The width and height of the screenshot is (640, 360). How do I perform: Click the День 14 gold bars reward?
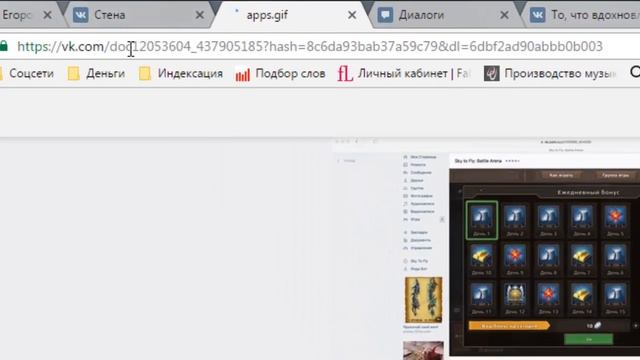tap(582, 298)
